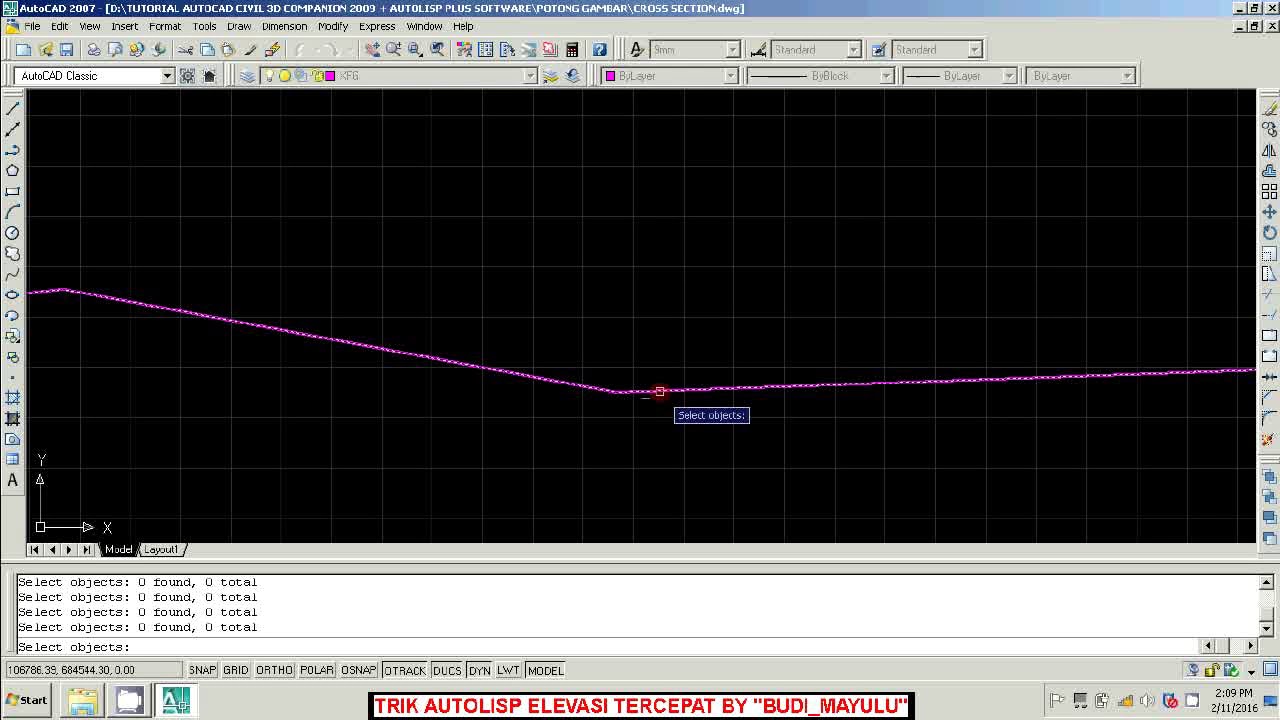Activate the Arc tool
This screenshot has height=720, width=1280.
12,212
